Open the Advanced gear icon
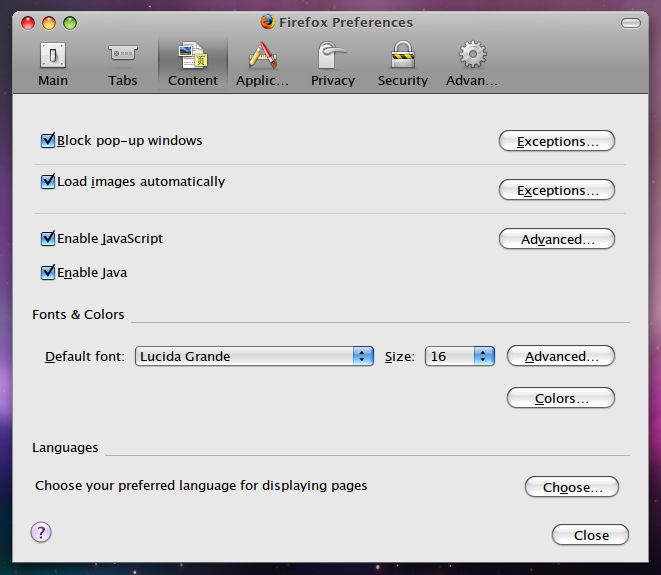Image resolution: width=661 pixels, height=575 pixels. [473, 54]
